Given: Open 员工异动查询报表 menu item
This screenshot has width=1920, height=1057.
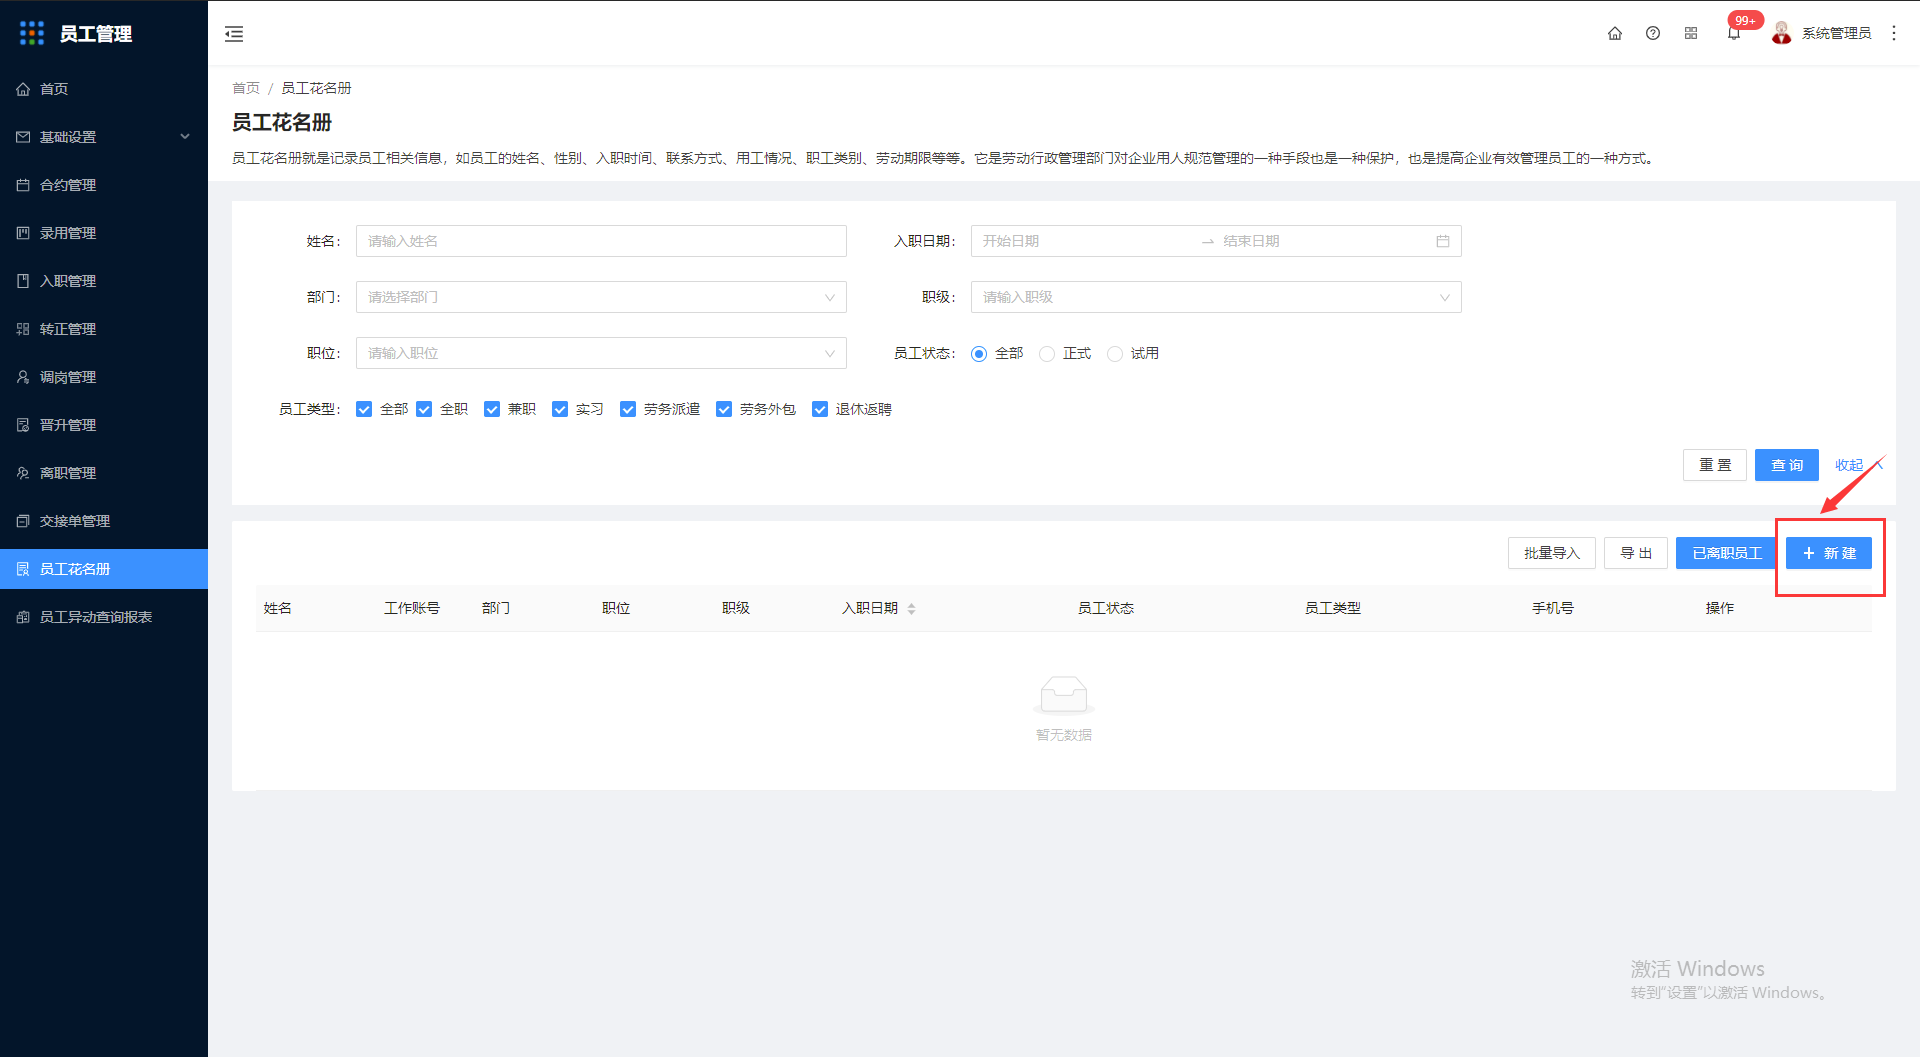Looking at the screenshot, I should point(104,617).
